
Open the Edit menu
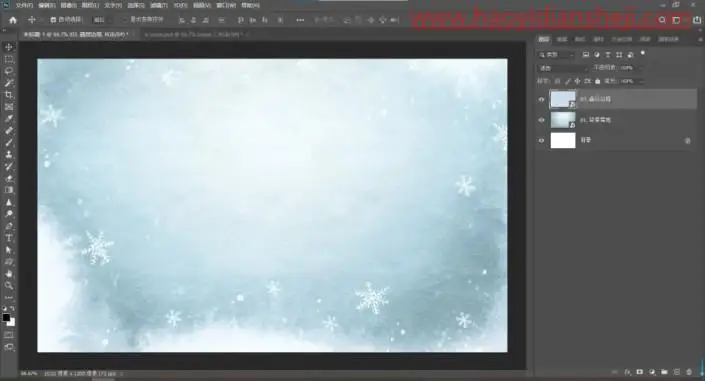click(47, 5)
